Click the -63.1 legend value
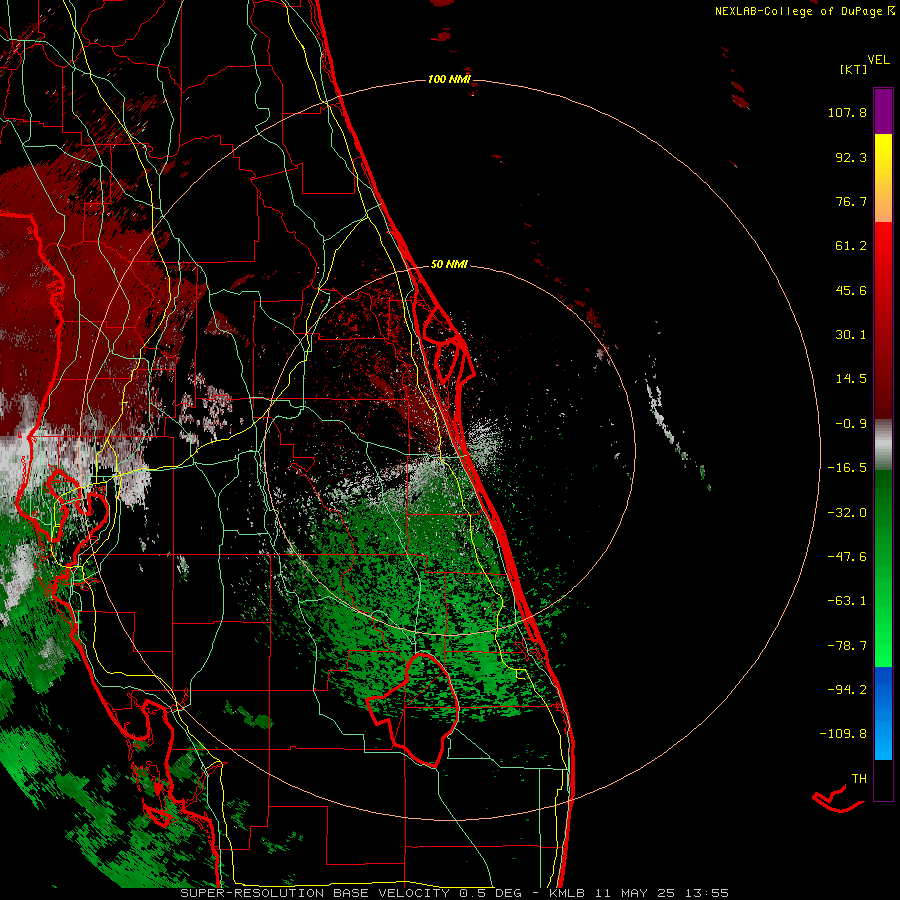Viewport: 900px width, 900px height. click(847, 601)
